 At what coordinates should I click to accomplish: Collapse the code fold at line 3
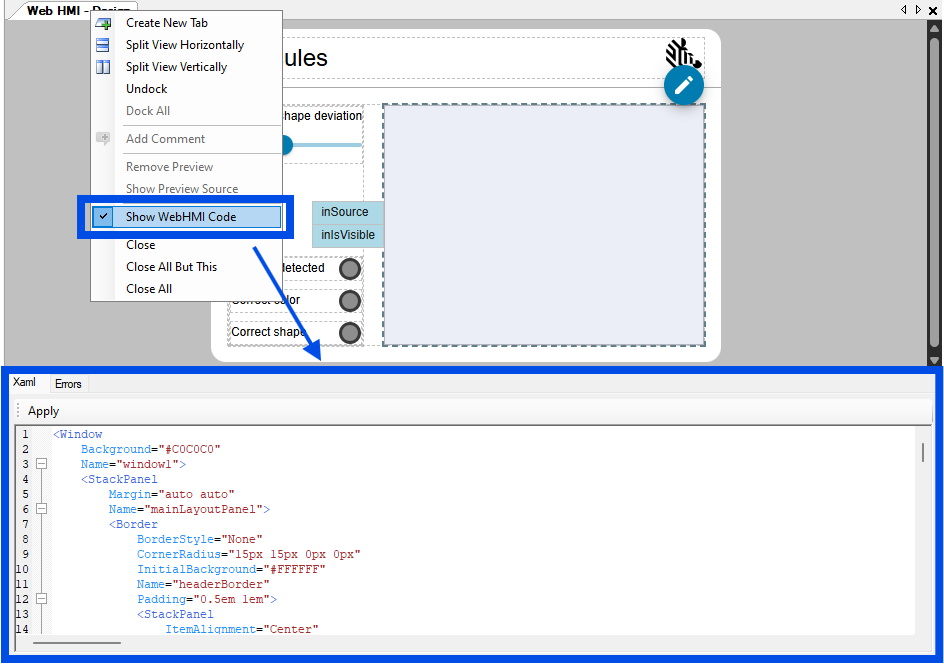tap(41, 463)
